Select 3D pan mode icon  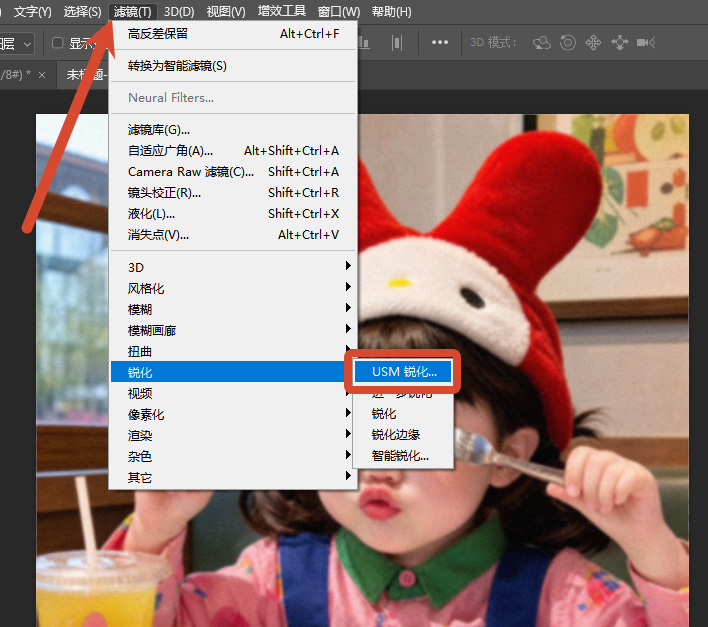coord(593,43)
